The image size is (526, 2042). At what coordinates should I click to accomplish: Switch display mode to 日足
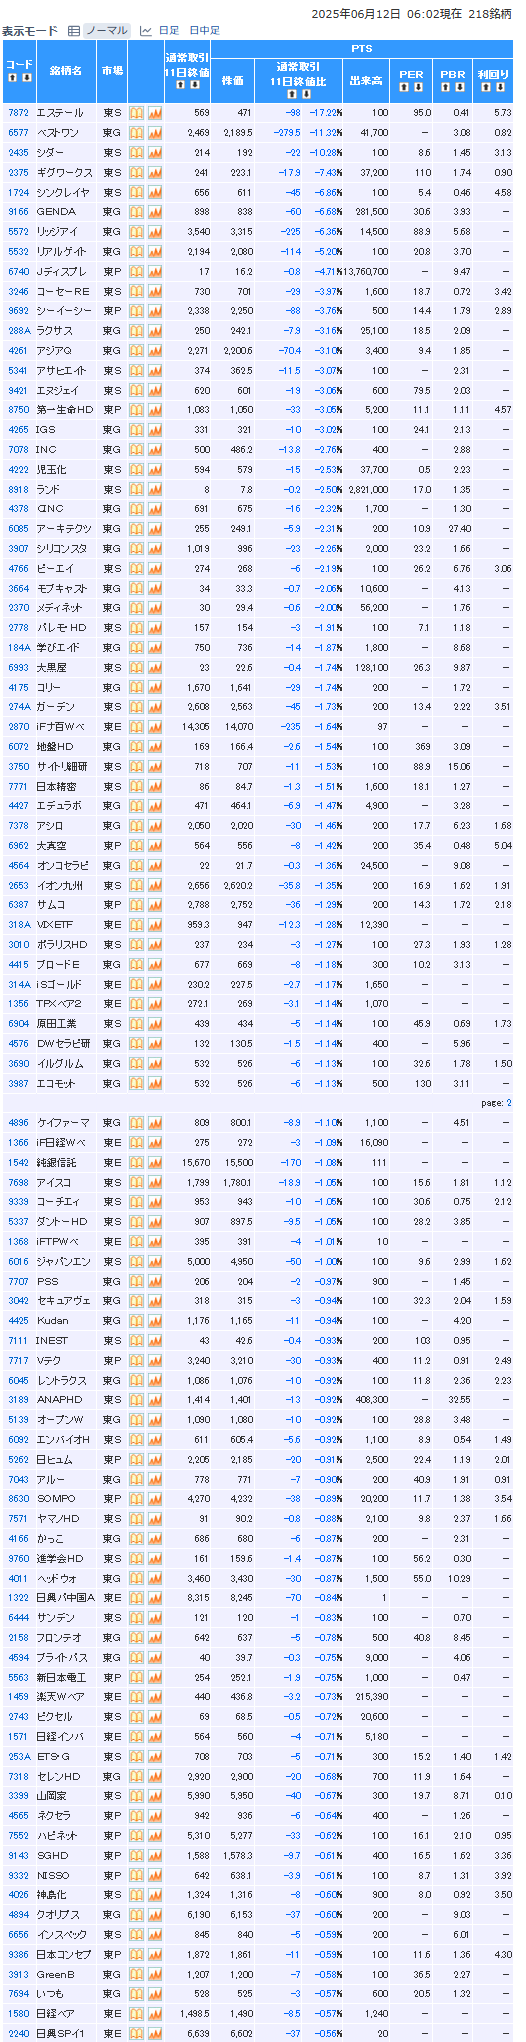[169, 31]
